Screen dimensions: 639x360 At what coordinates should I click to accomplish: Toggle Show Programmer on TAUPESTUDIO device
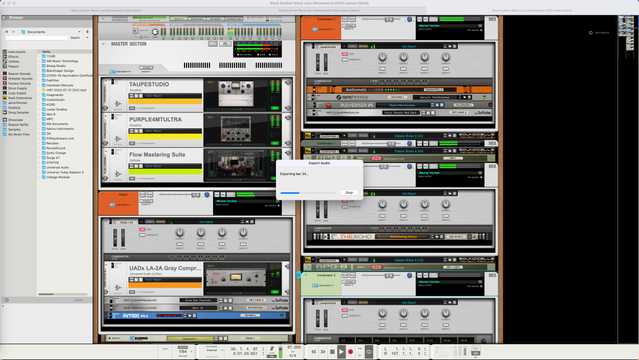(132, 108)
